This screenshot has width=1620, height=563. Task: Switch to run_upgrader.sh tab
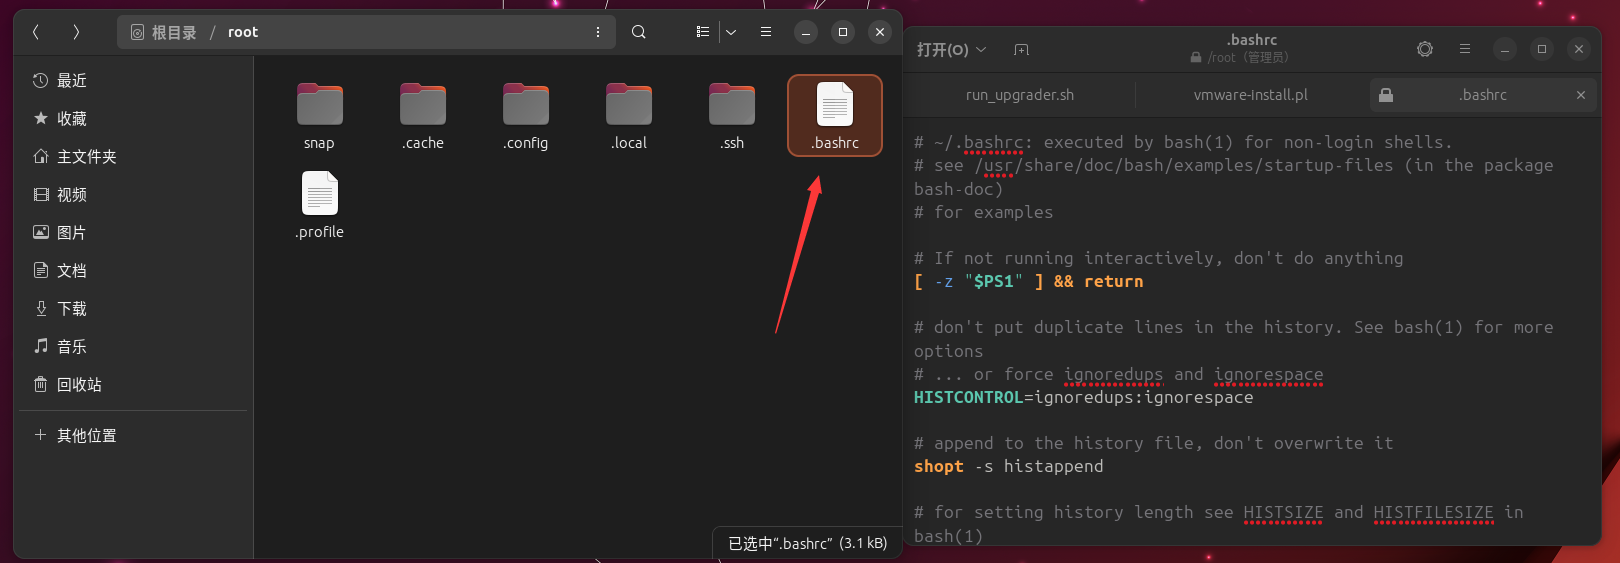tap(1020, 95)
